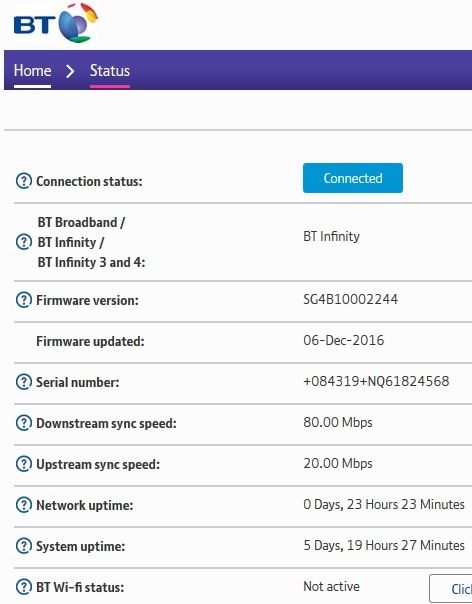
Task: Open help for Upstream sync speed
Action: click(24, 464)
